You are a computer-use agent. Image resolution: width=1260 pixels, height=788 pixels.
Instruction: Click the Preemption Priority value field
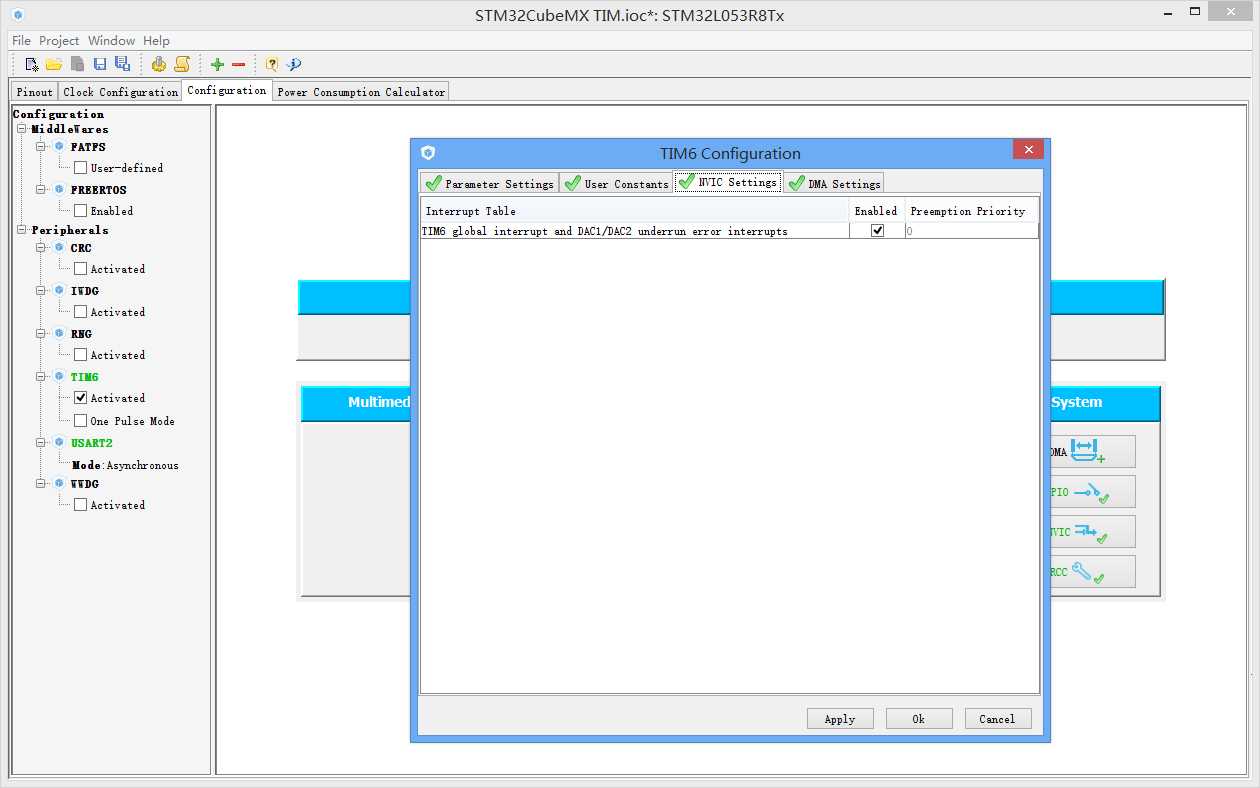coord(971,230)
